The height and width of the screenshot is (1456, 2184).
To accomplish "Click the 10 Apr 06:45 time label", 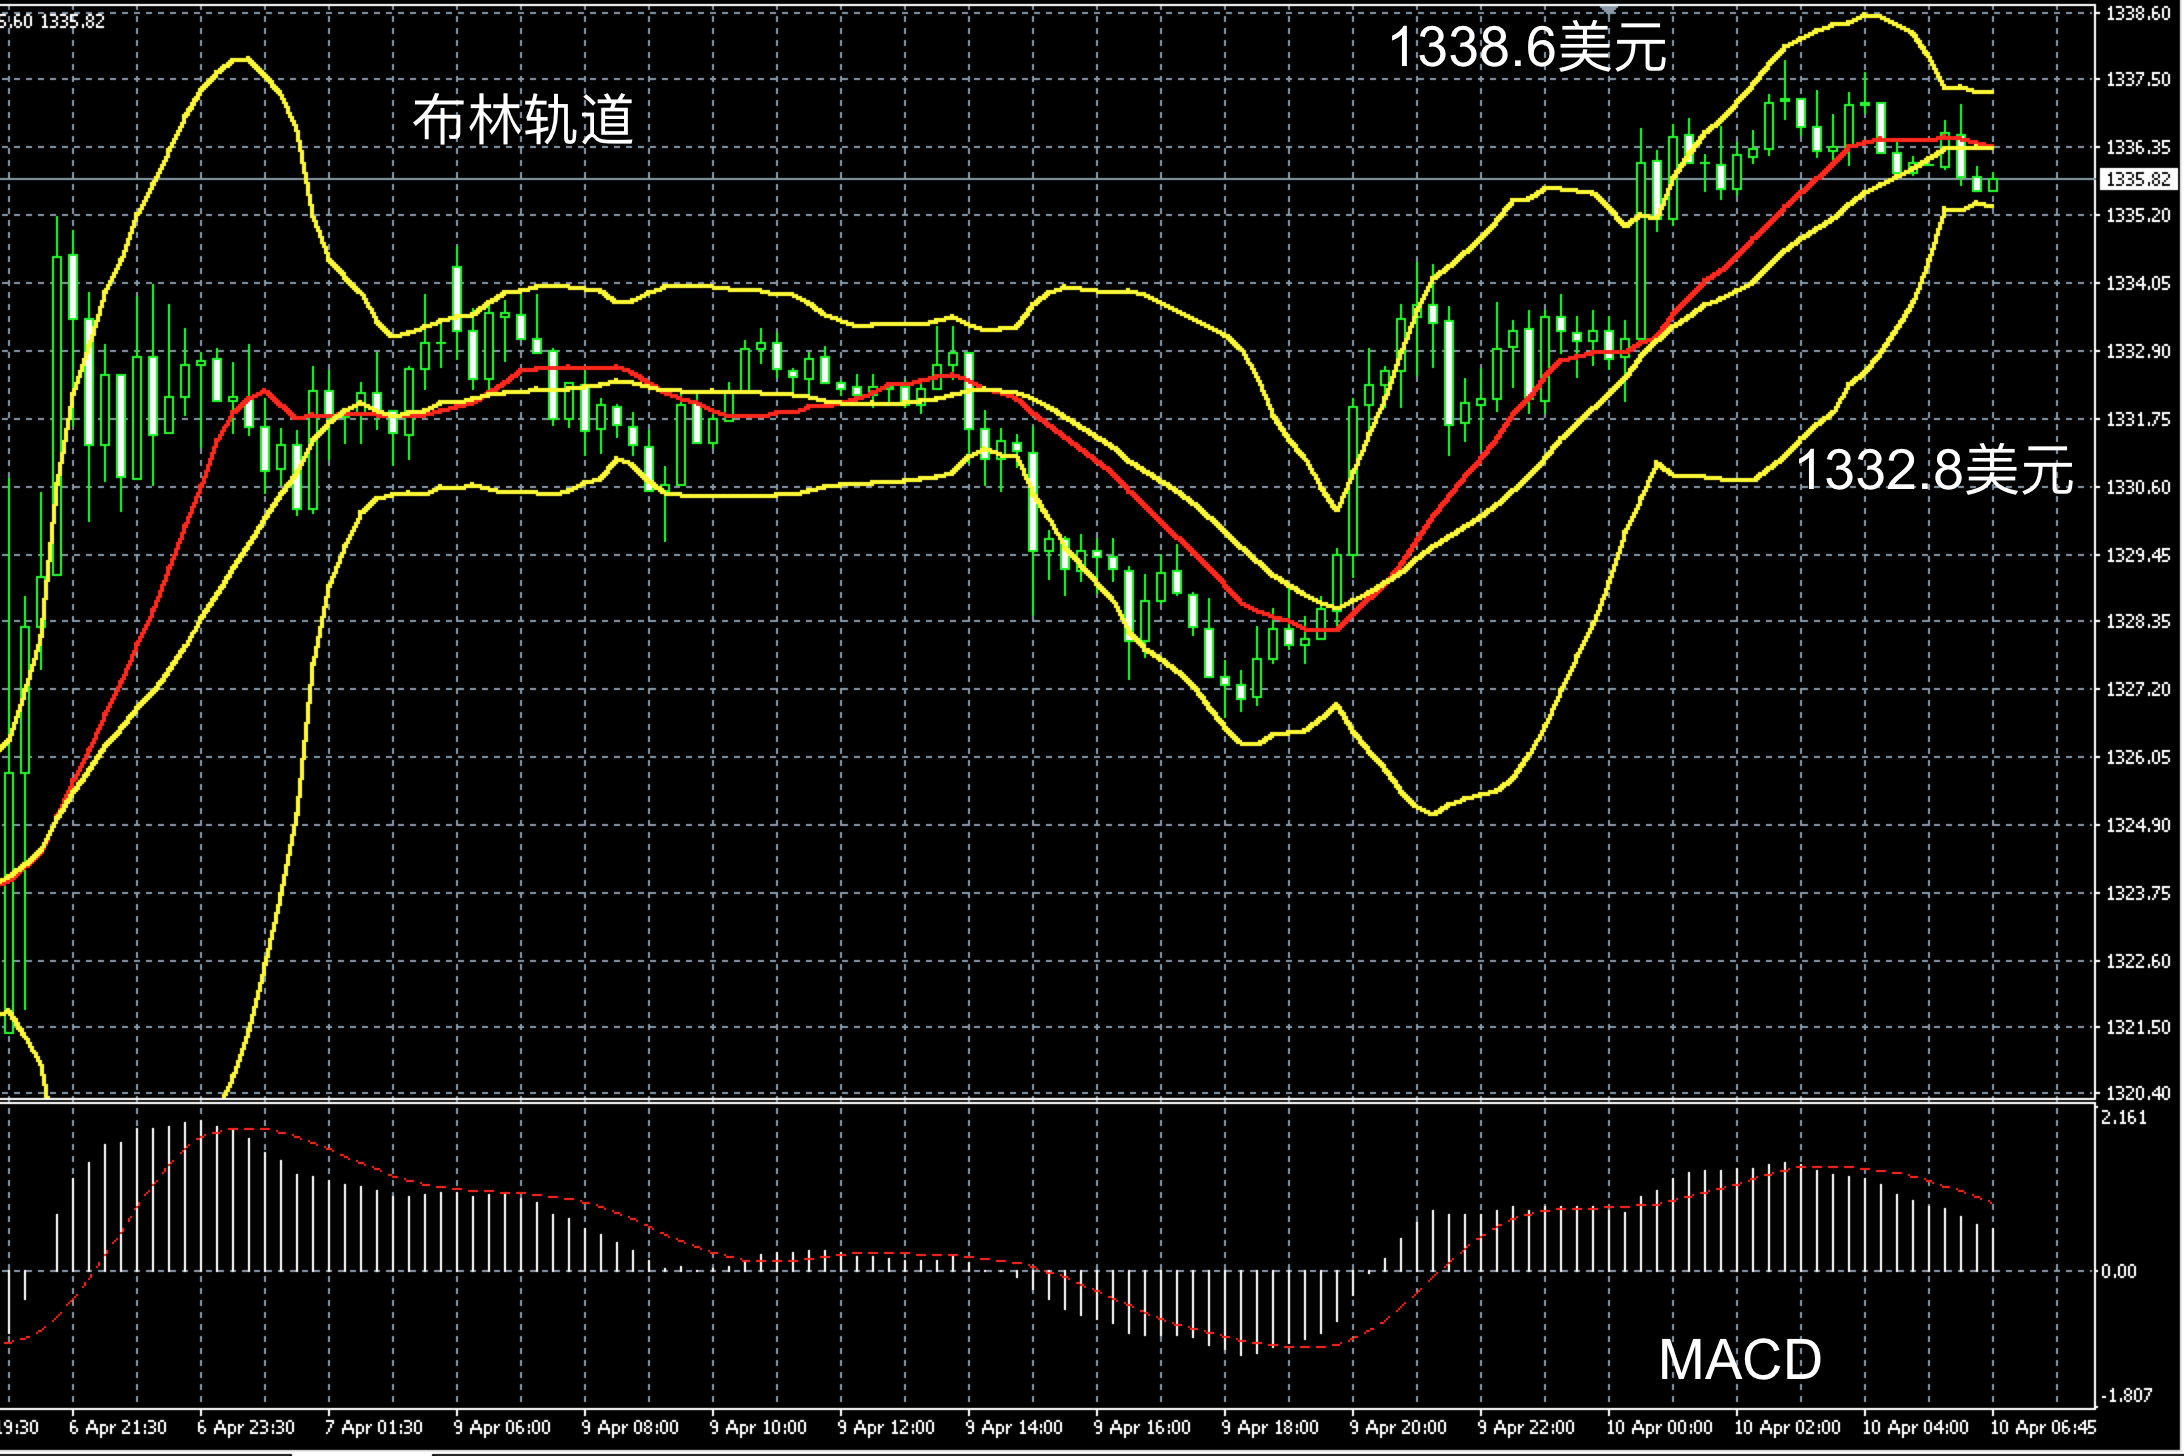I will pyautogui.click(x=2044, y=1428).
